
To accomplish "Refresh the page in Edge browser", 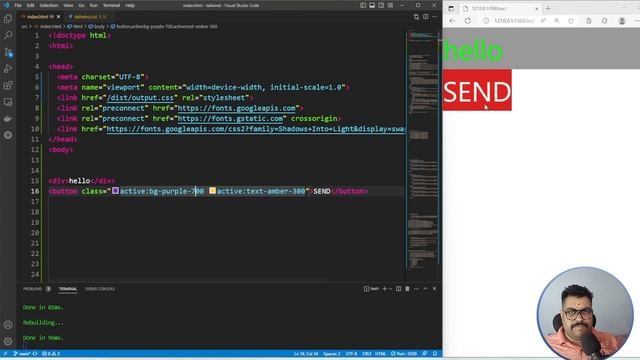I will pyautogui.click(x=468, y=21).
